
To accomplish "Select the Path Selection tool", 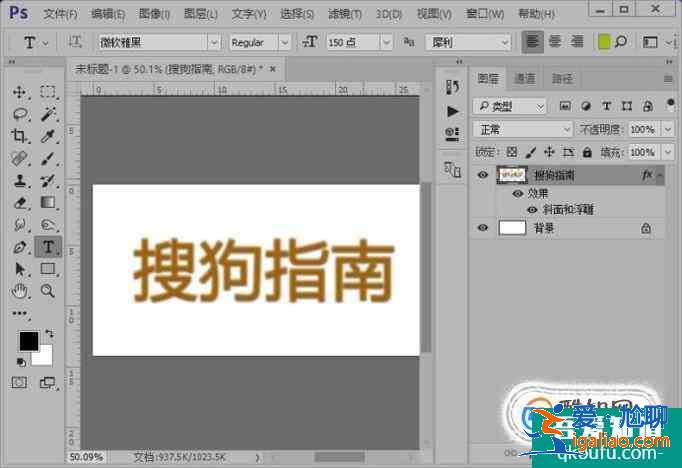I will 20,269.
